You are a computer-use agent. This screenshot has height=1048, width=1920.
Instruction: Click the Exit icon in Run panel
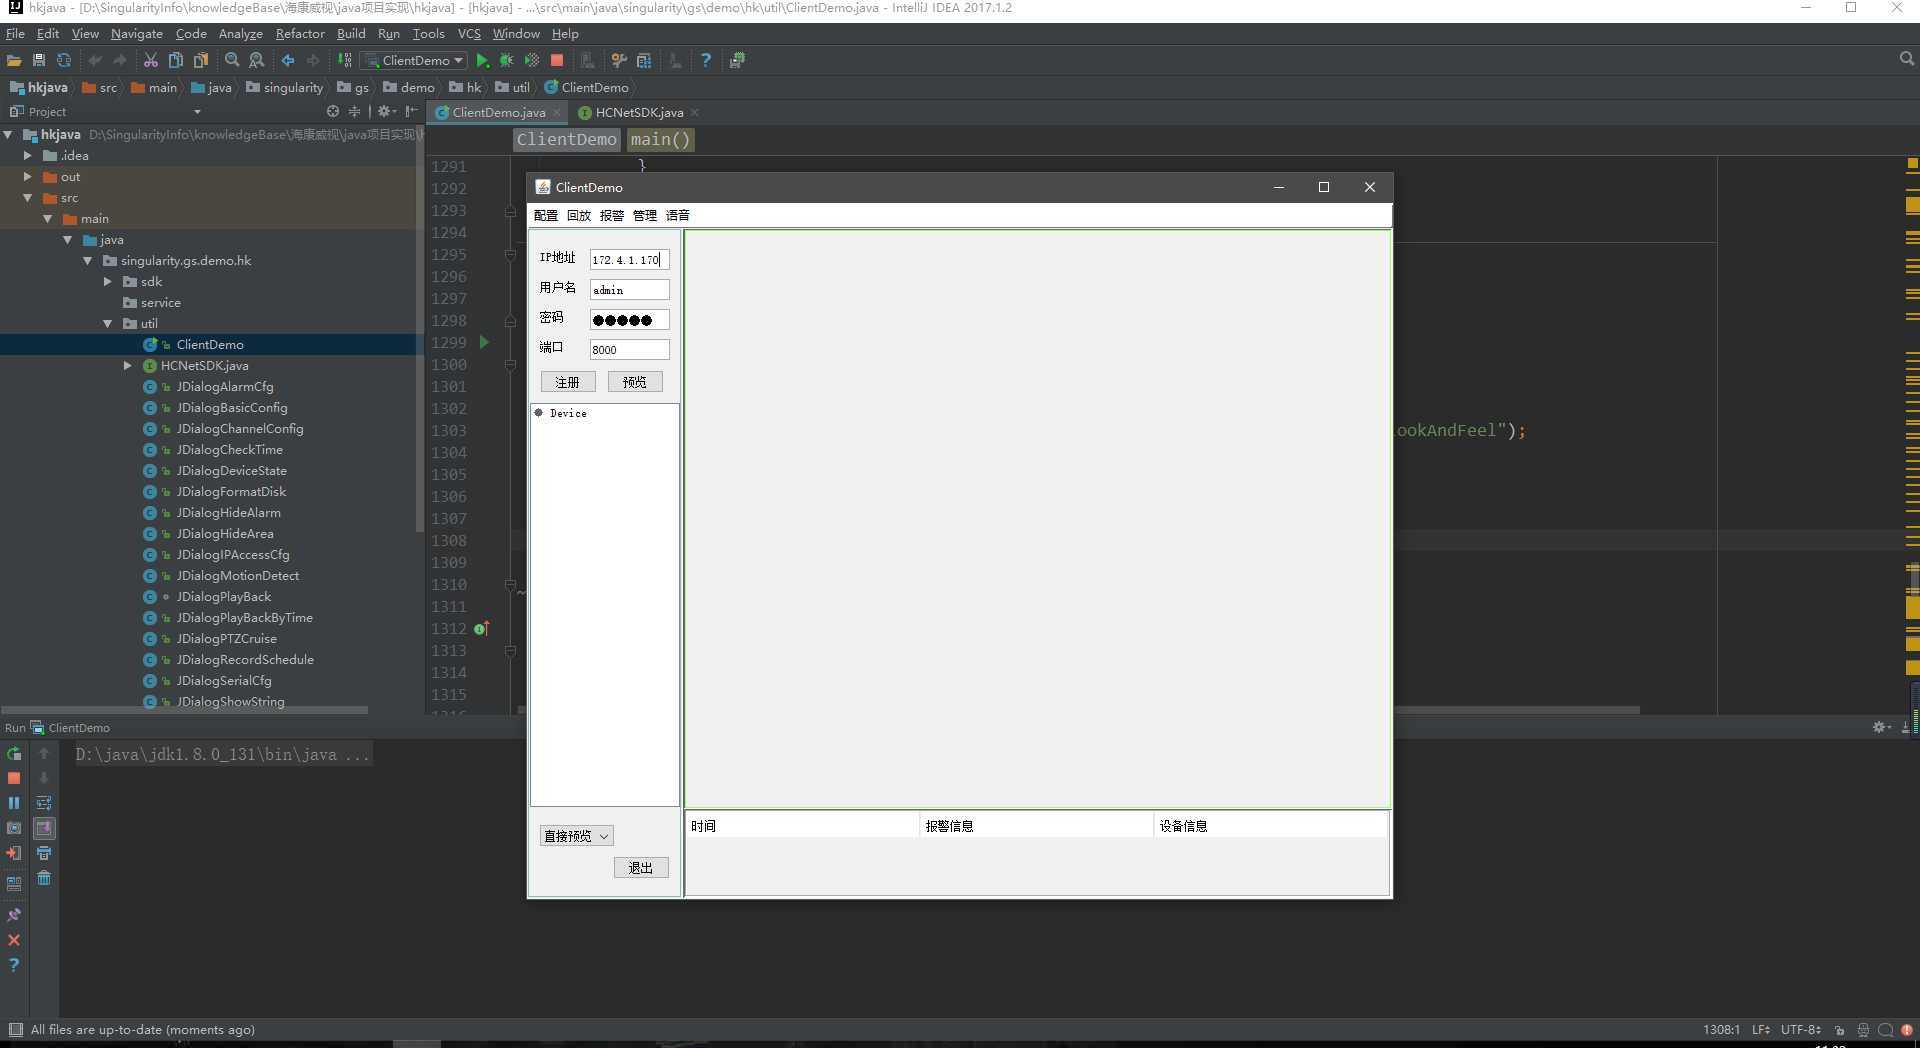[x=14, y=853]
